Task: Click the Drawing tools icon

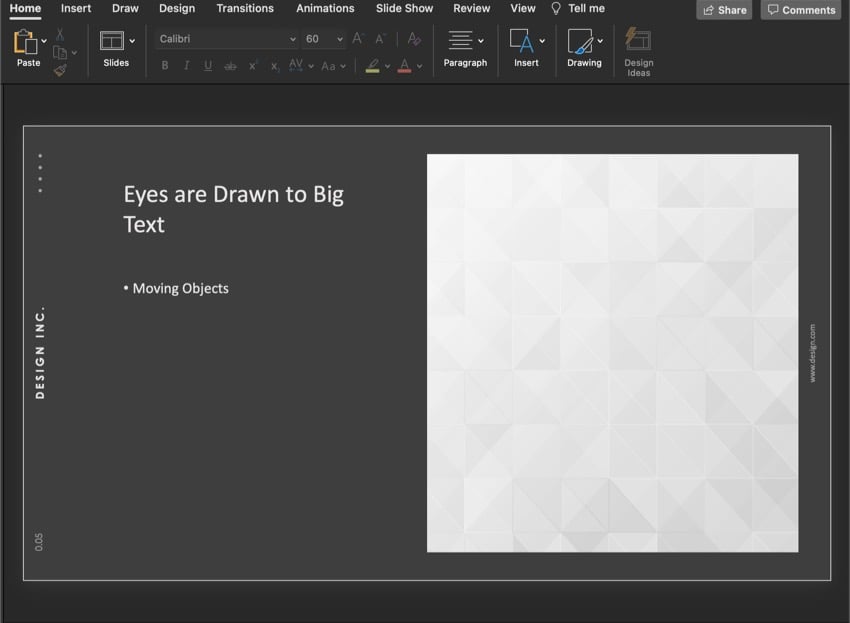Action: [580, 42]
